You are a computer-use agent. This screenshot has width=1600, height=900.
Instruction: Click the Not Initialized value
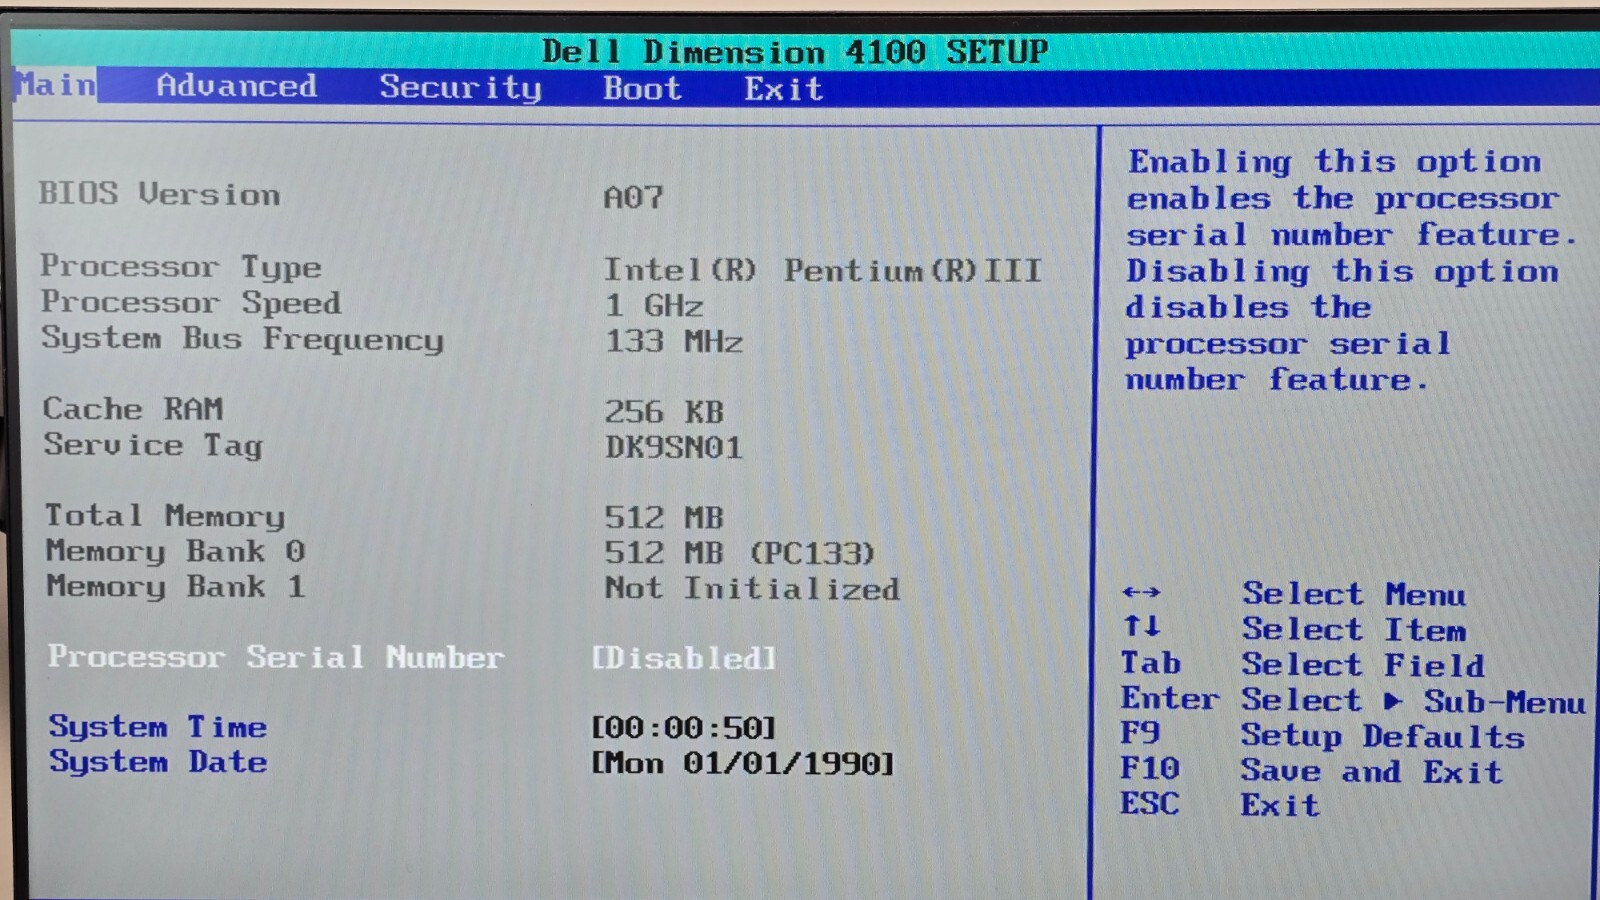752,588
